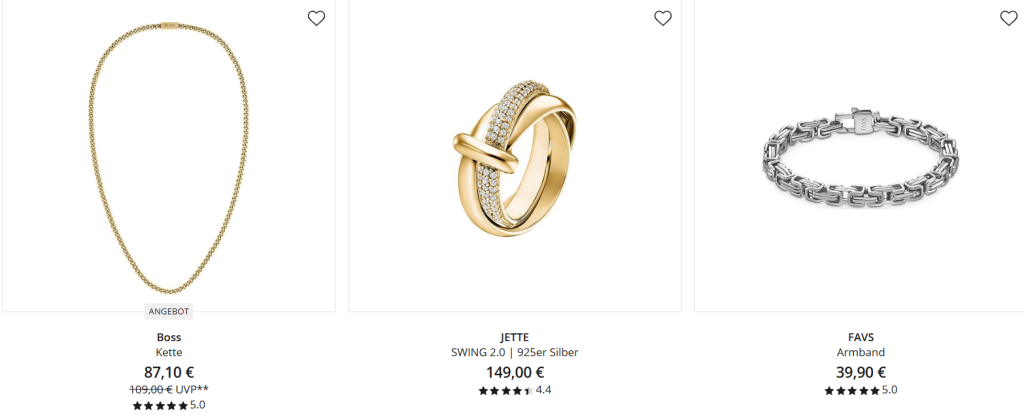Open the silver FAVS bracelet product image

(861, 158)
